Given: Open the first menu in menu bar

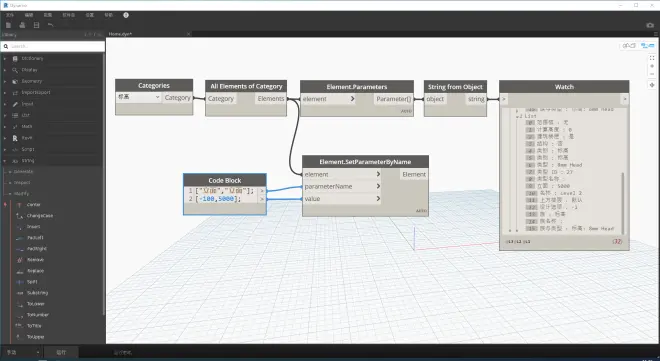Looking at the screenshot, I should tap(10, 15).
